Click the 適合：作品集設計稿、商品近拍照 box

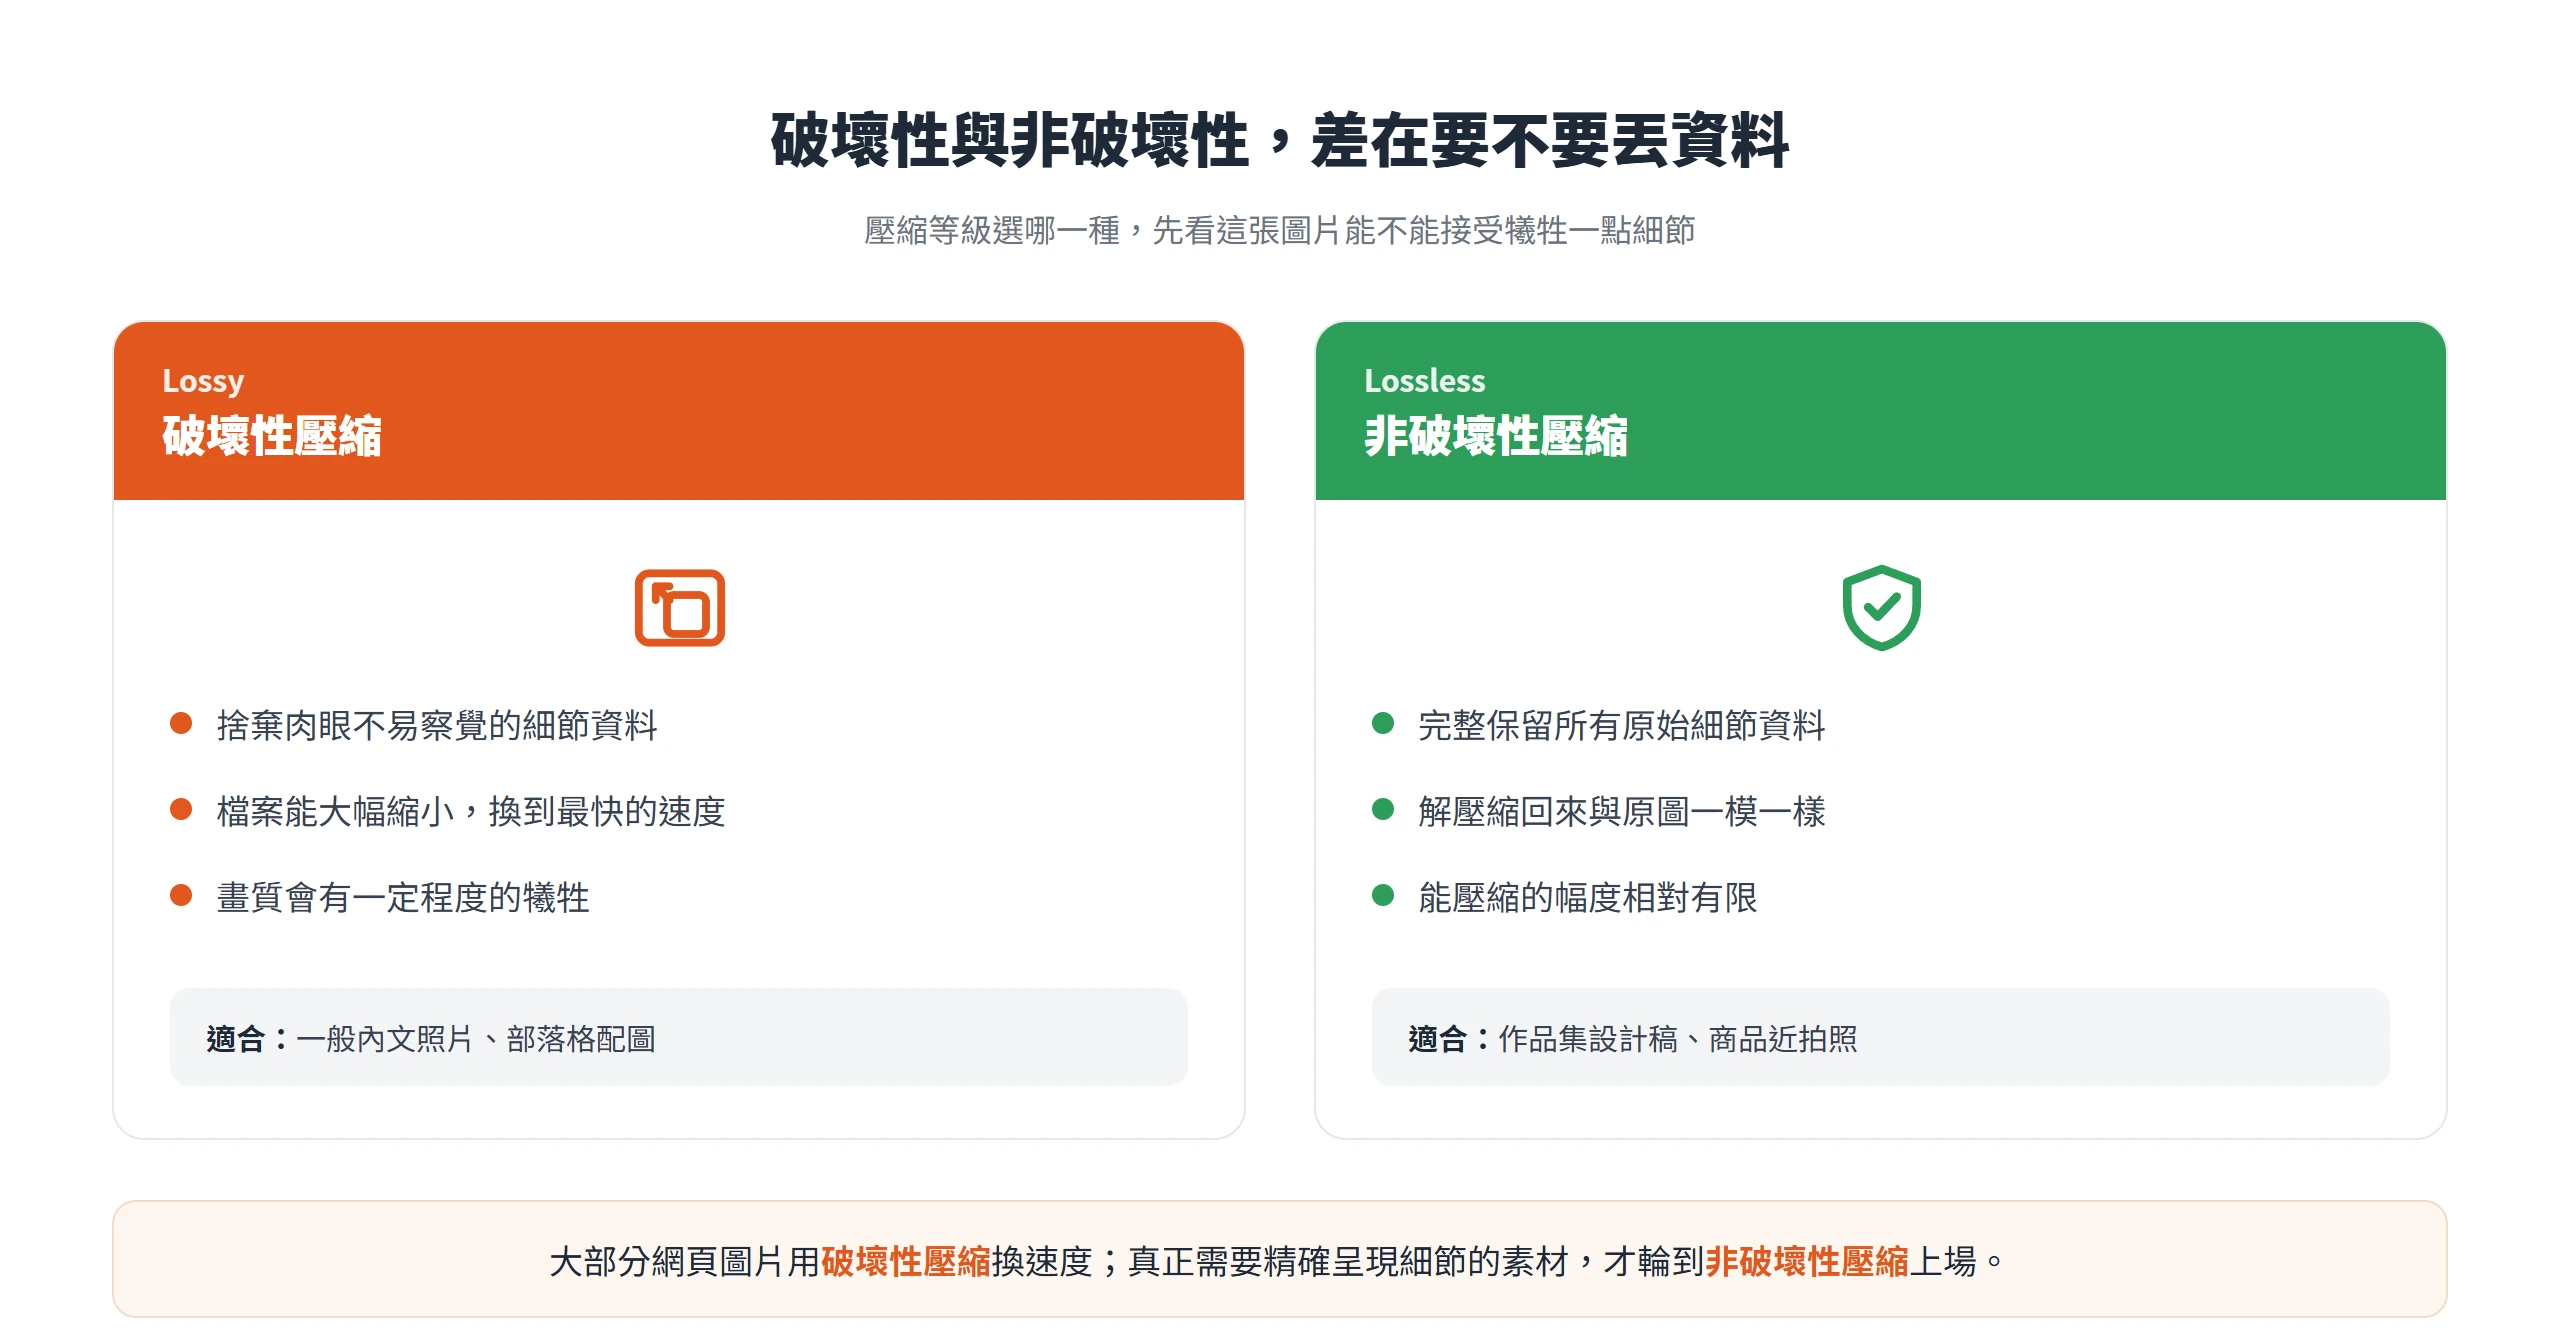(x=1881, y=1038)
